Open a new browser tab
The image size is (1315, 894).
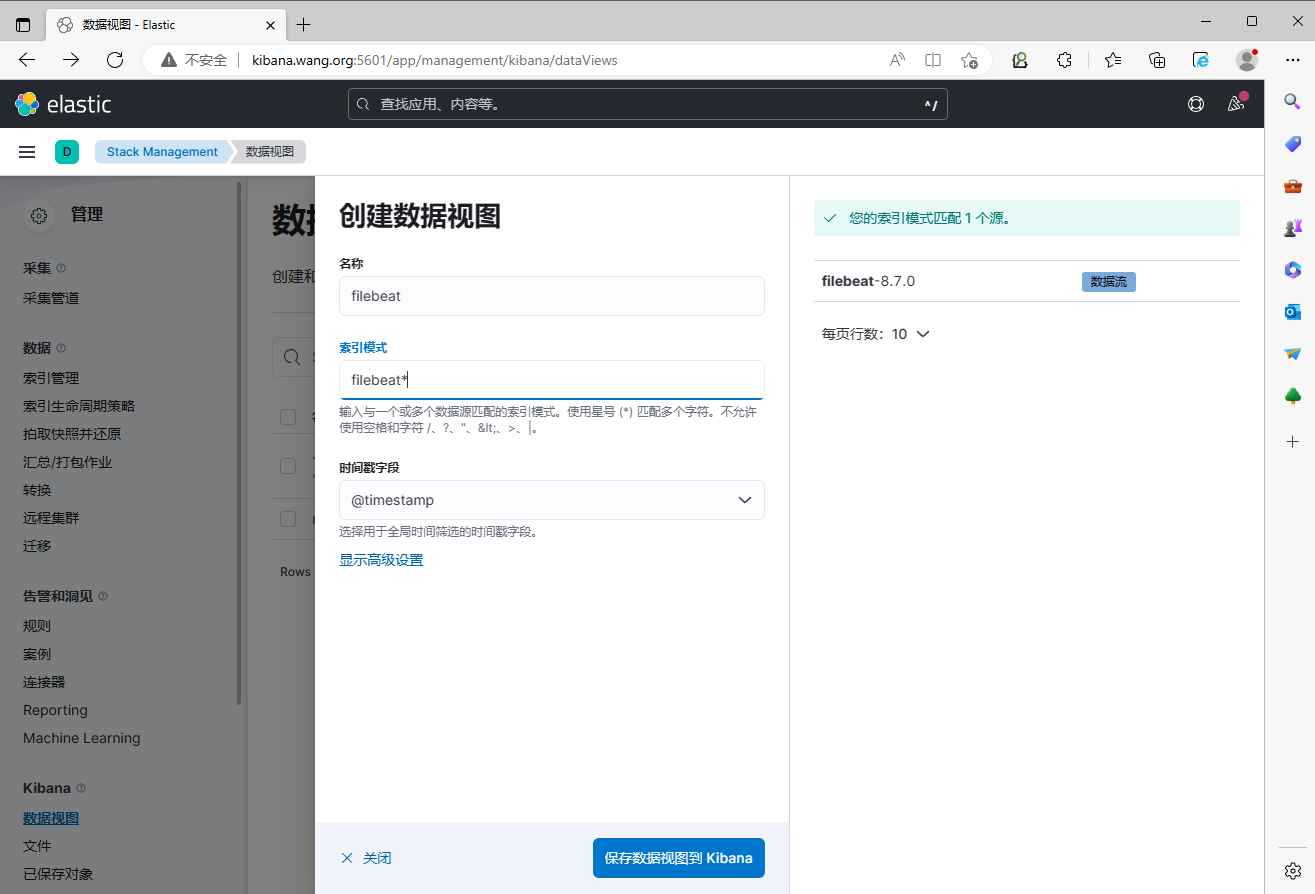point(304,24)
